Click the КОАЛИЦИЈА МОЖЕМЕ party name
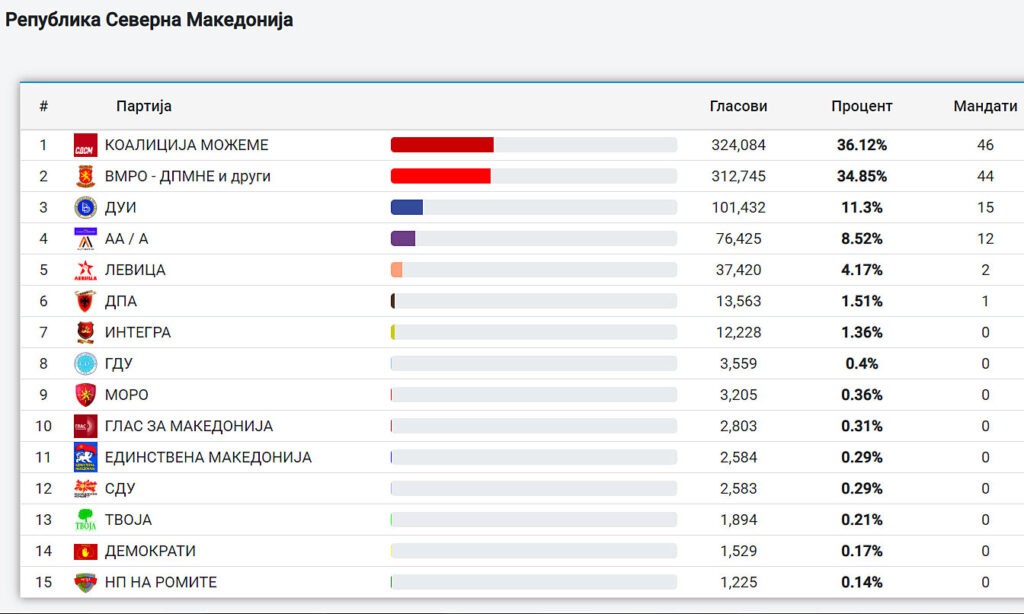 pos(186,145)
